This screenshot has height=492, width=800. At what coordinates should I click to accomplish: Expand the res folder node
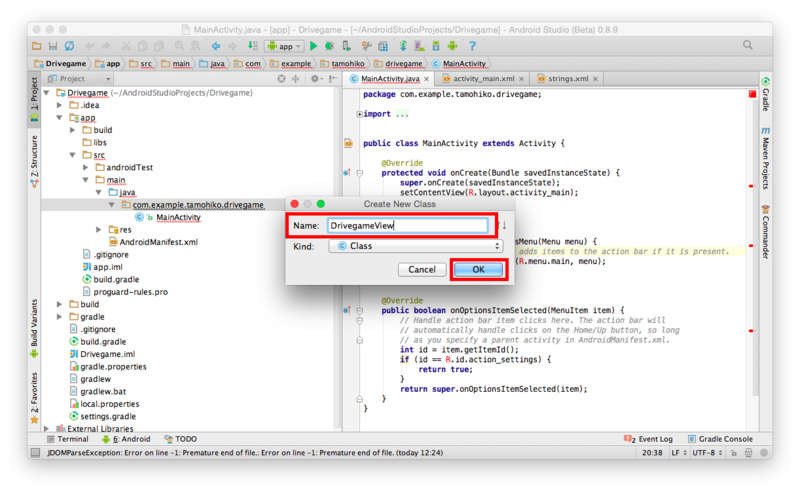[99, 230]
